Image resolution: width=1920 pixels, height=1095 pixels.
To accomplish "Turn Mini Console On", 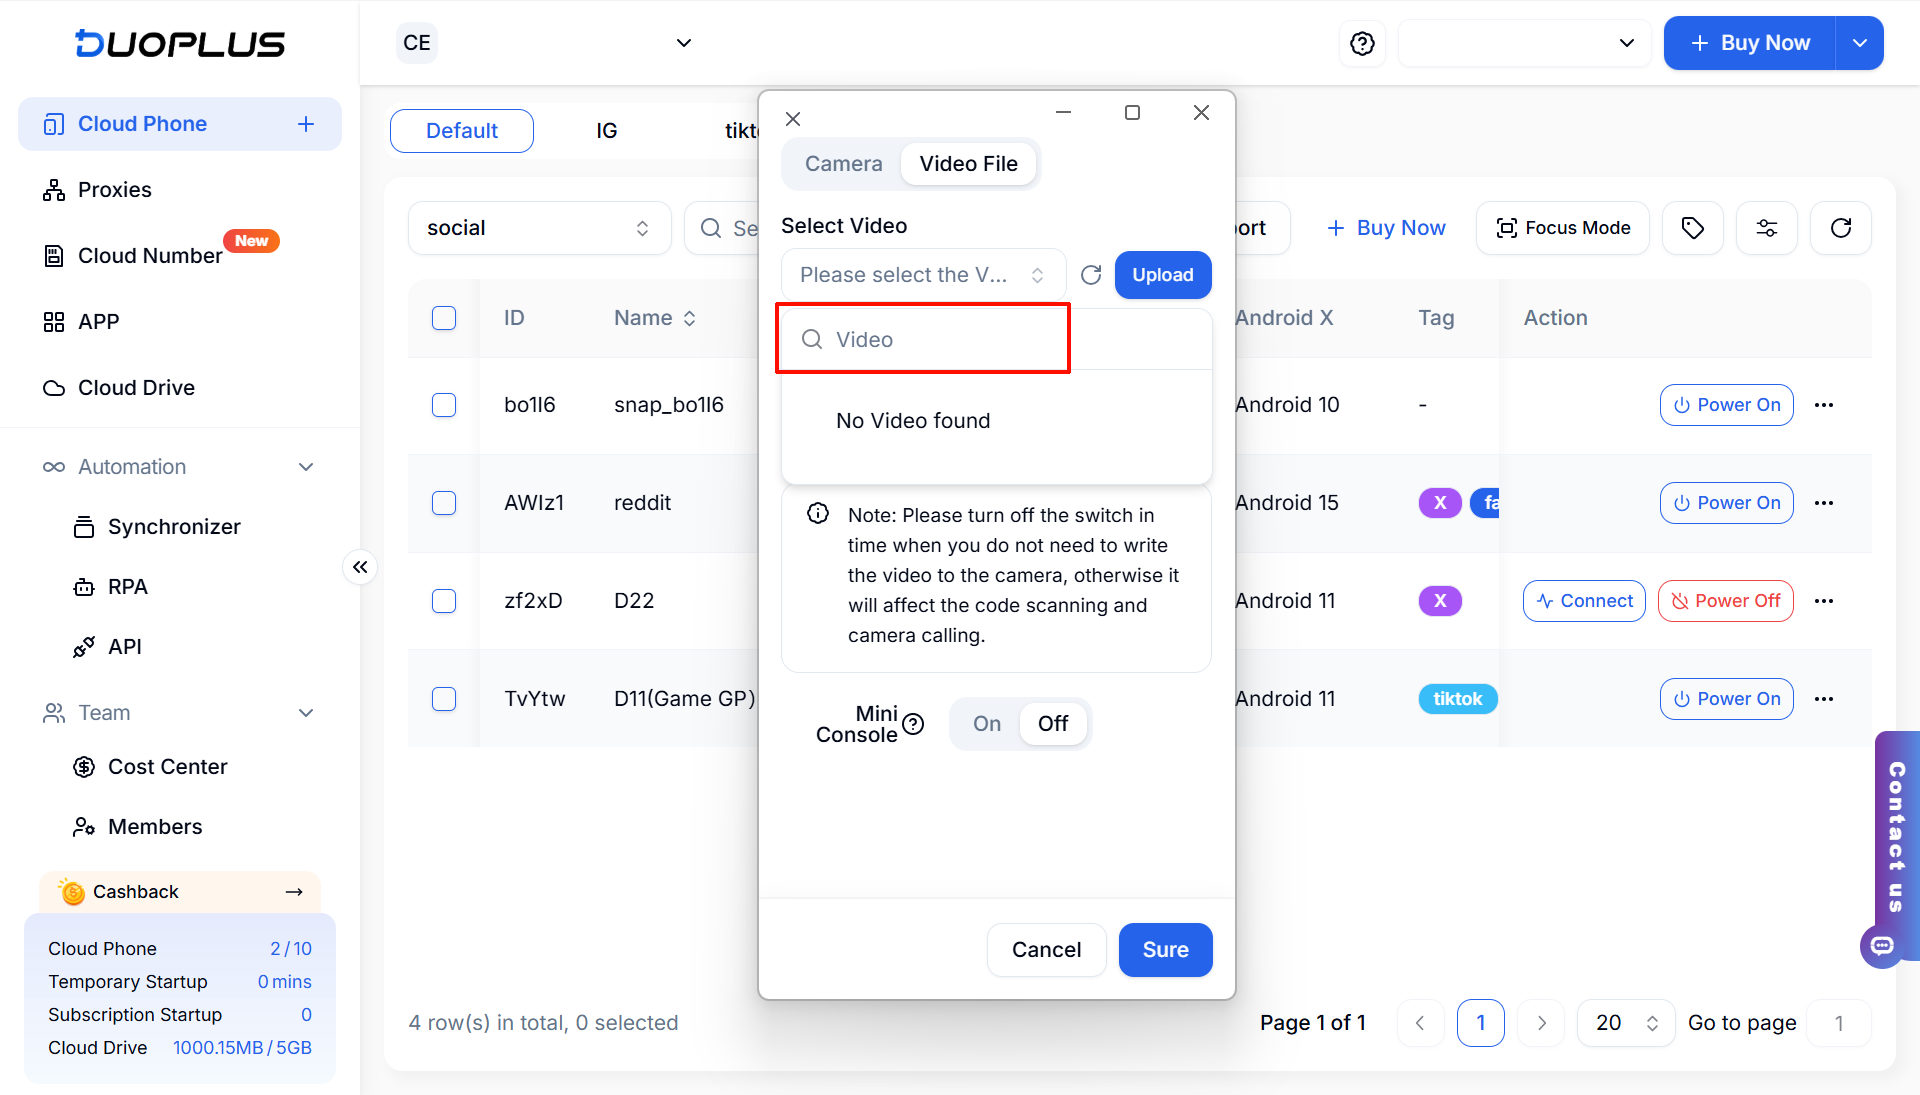I will pyautogui.click(x=987, y=724).
